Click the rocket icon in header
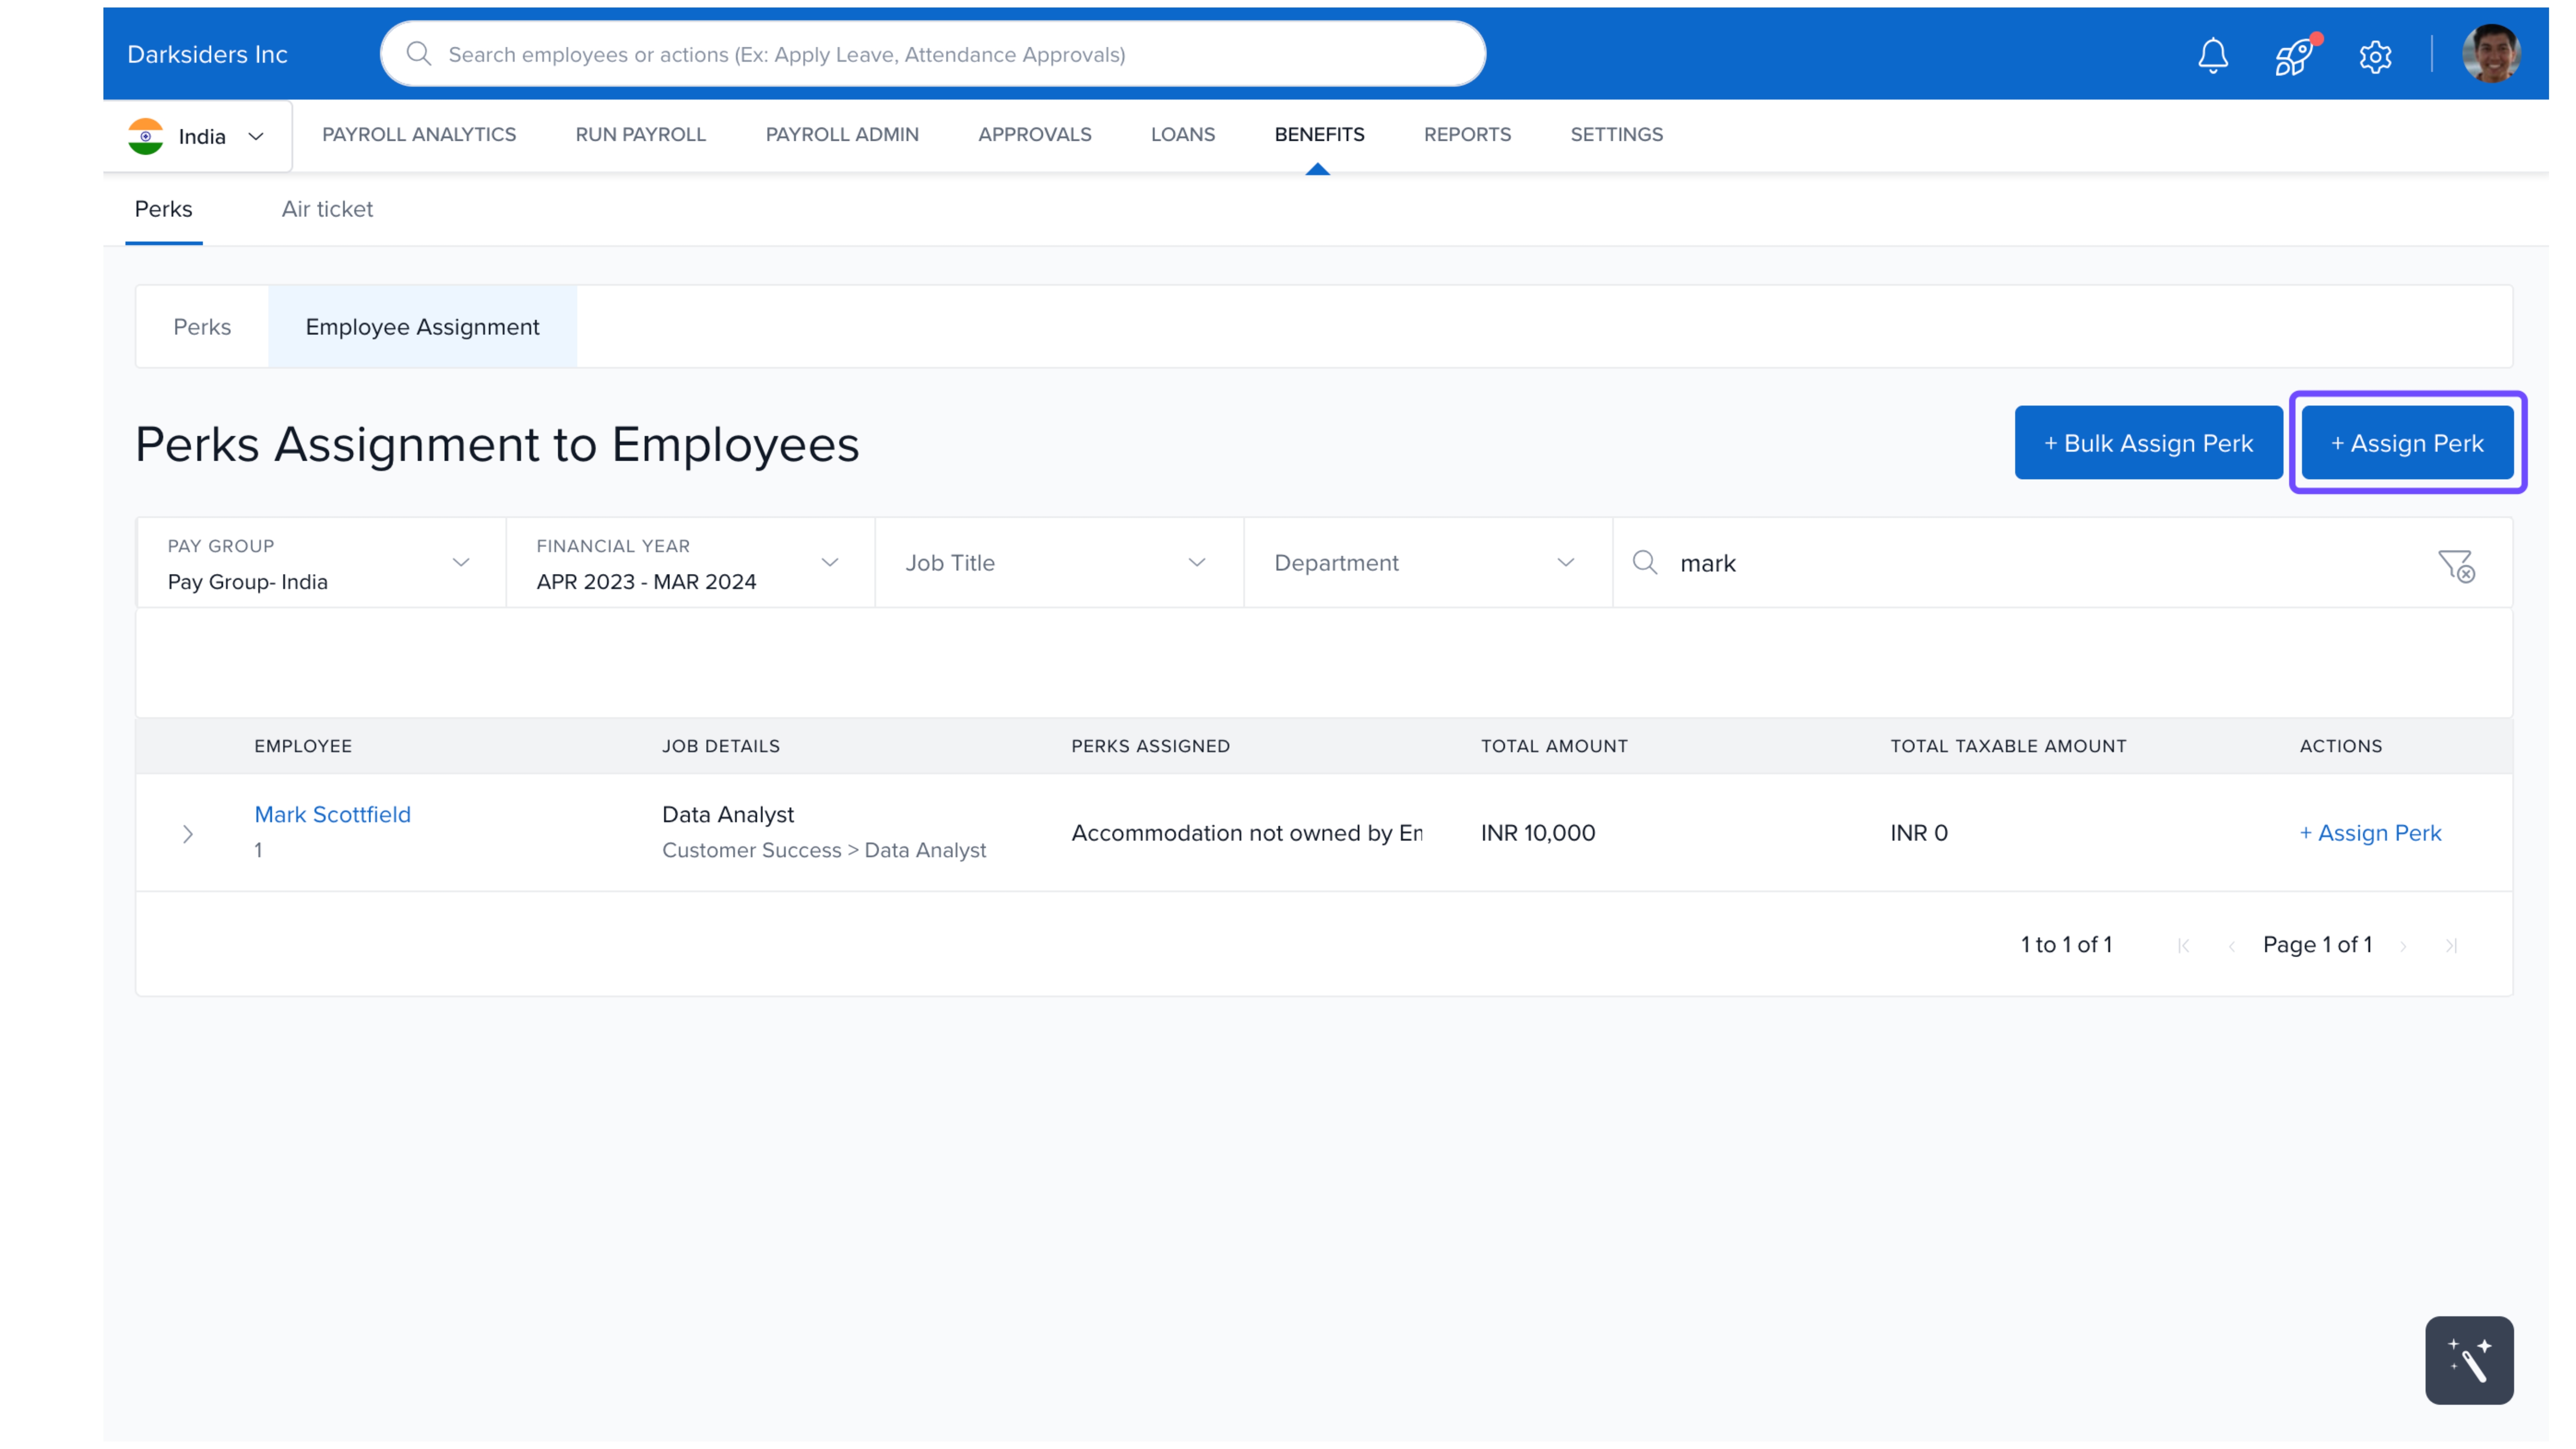This screenshot has width=2576, height=1449. pos(2293,56)
